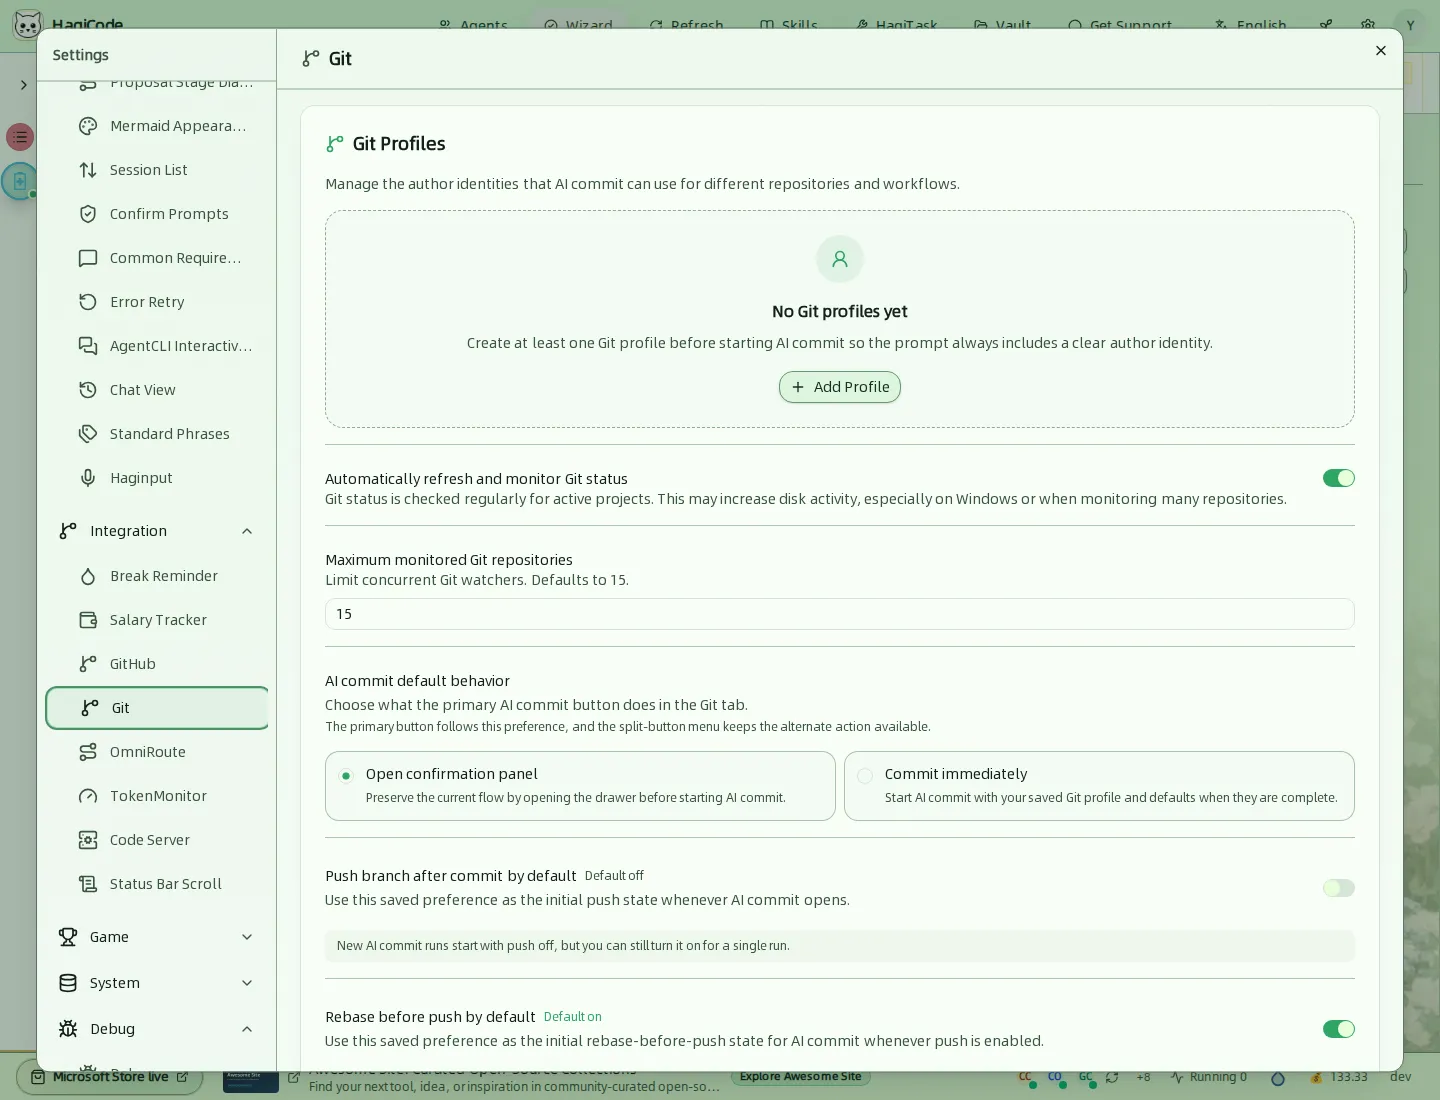
Task: Click the Confirm Prompts shield icon
Action: click(88, 214)
